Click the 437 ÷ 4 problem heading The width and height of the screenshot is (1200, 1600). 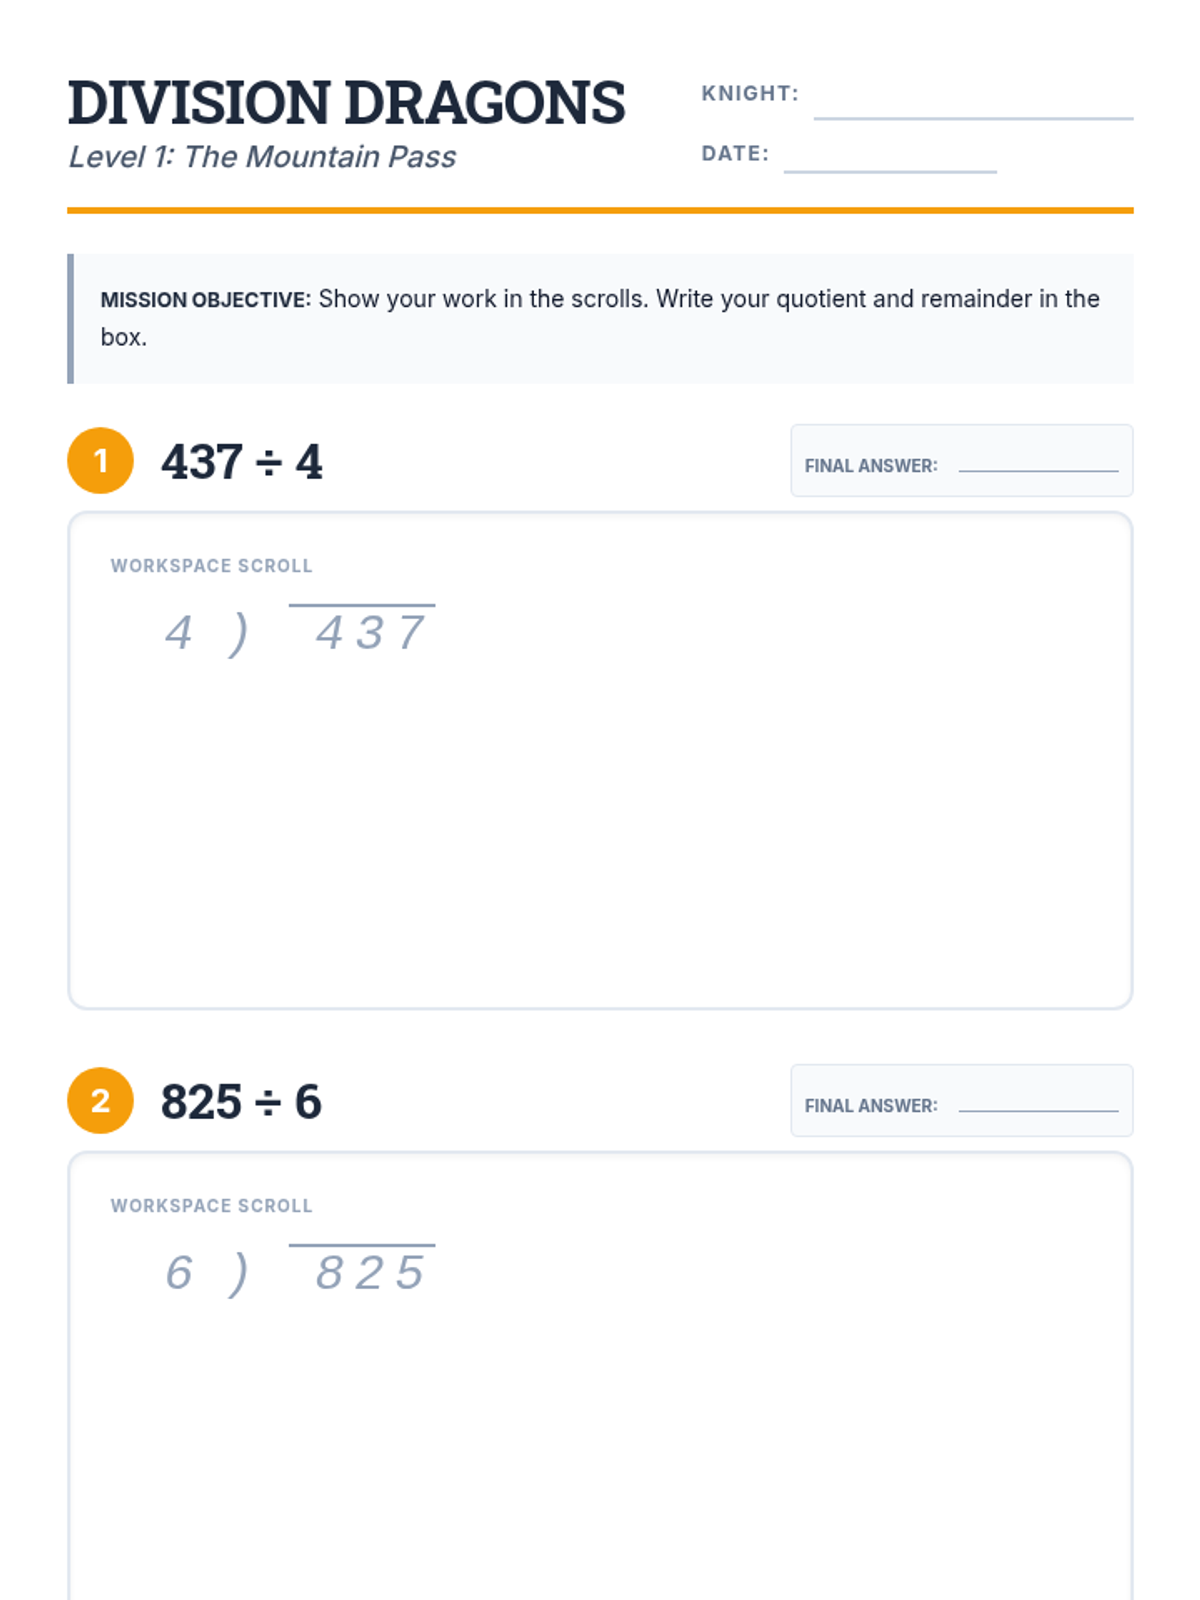[x=242, y=462]
